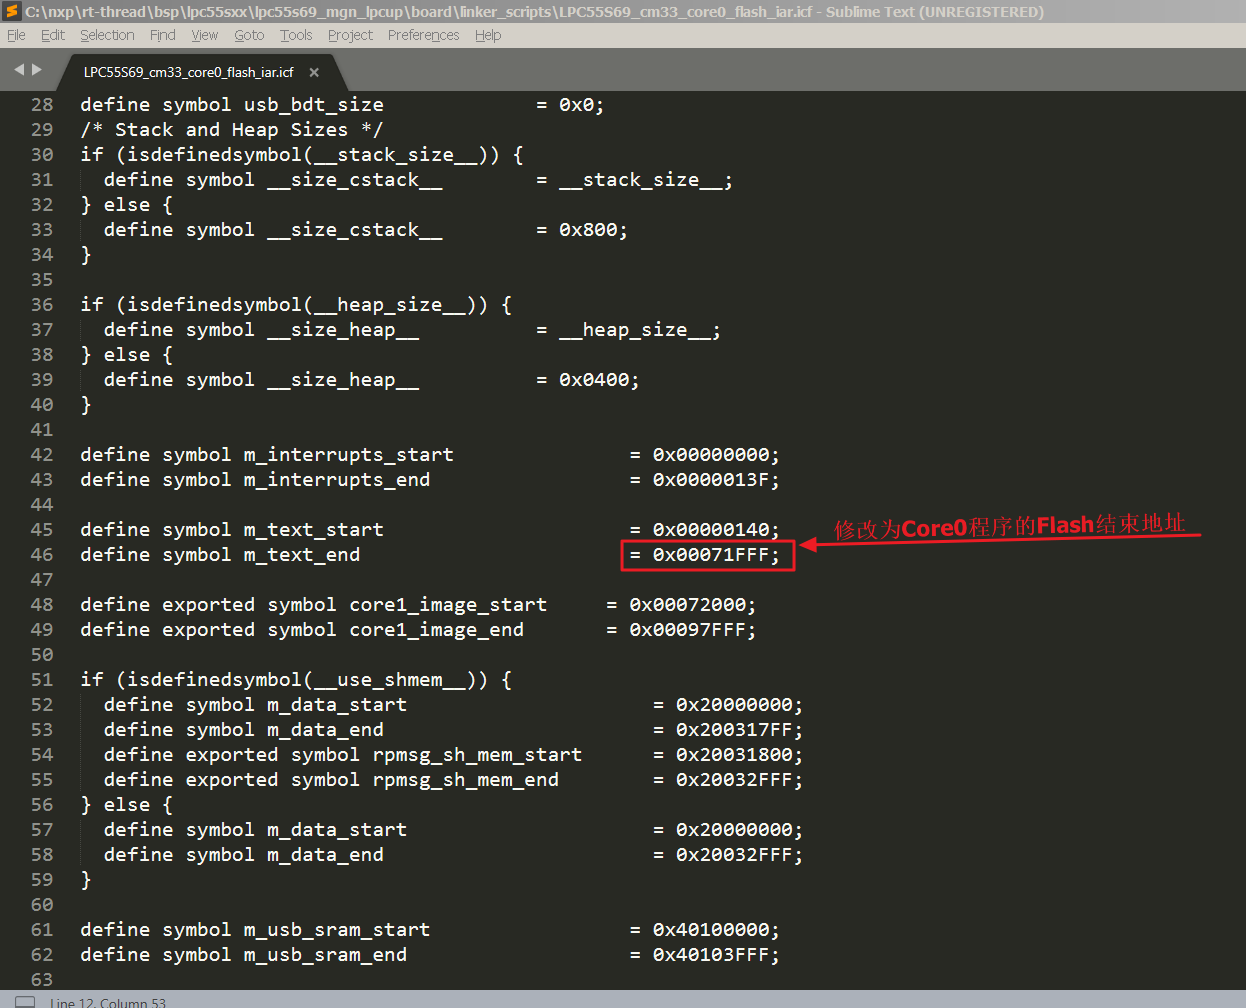The width and height of the screenshot is (1246, 1008).
Task: Open the Goto menu
Action: 249,35
